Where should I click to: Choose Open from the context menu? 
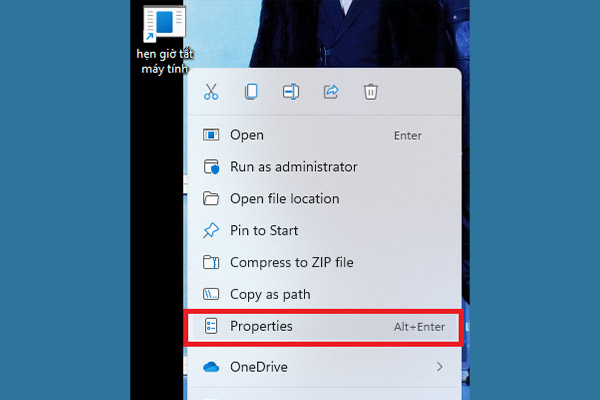click(323, 135)
